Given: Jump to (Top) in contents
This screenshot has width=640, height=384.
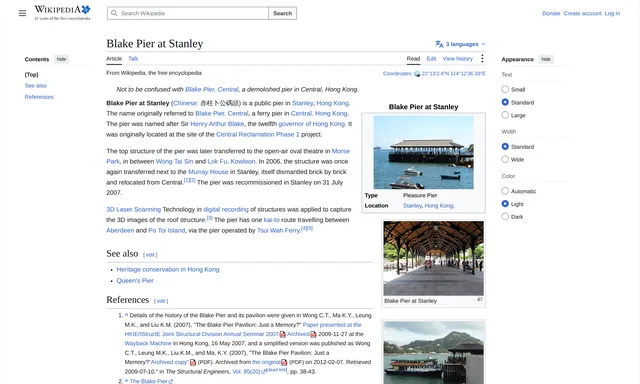Looking at the screenshot, I should tap(31, 75).
